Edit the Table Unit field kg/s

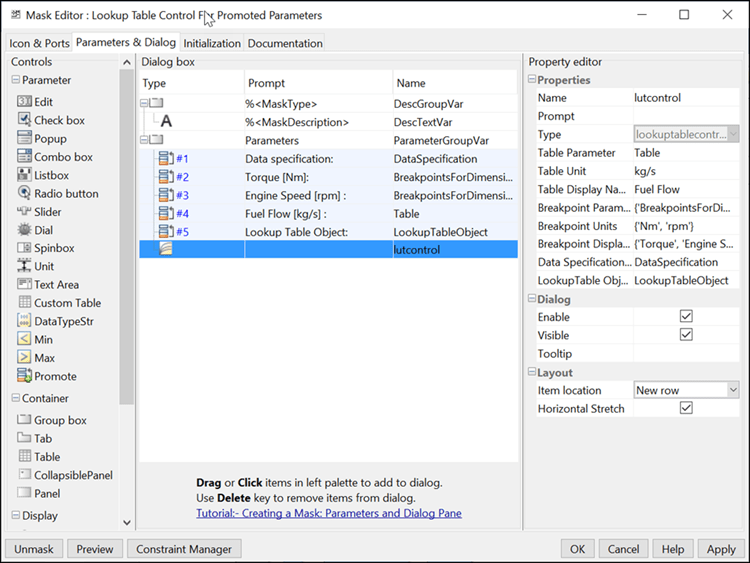(686, 171)
